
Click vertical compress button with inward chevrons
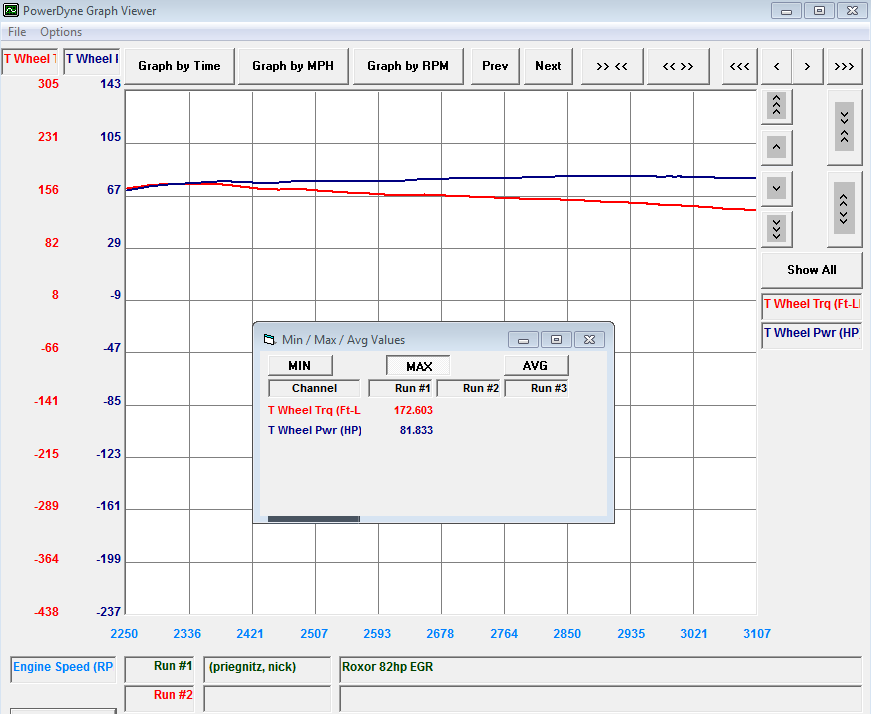(844, 126)
